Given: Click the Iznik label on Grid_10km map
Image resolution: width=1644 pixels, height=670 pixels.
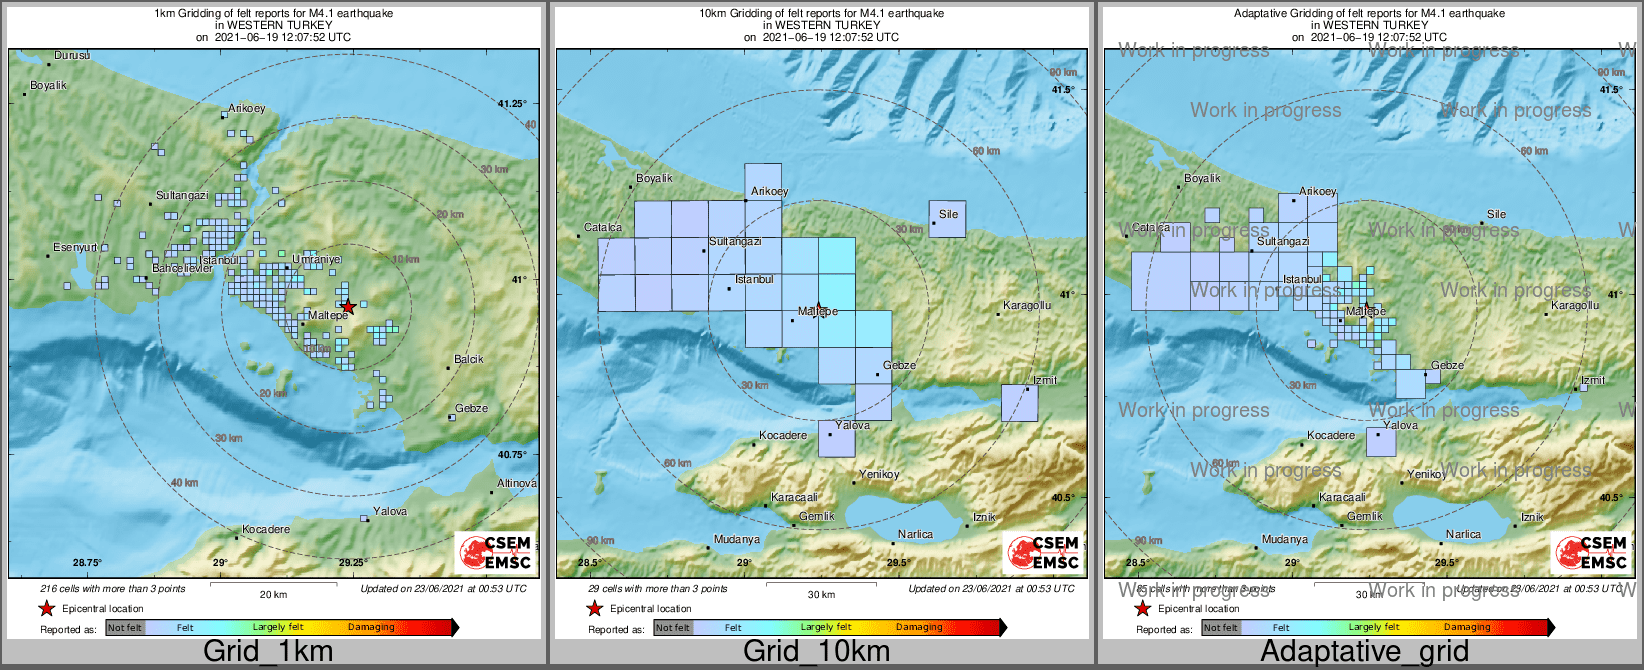Looking at the screenshot, I should [984, 517].
